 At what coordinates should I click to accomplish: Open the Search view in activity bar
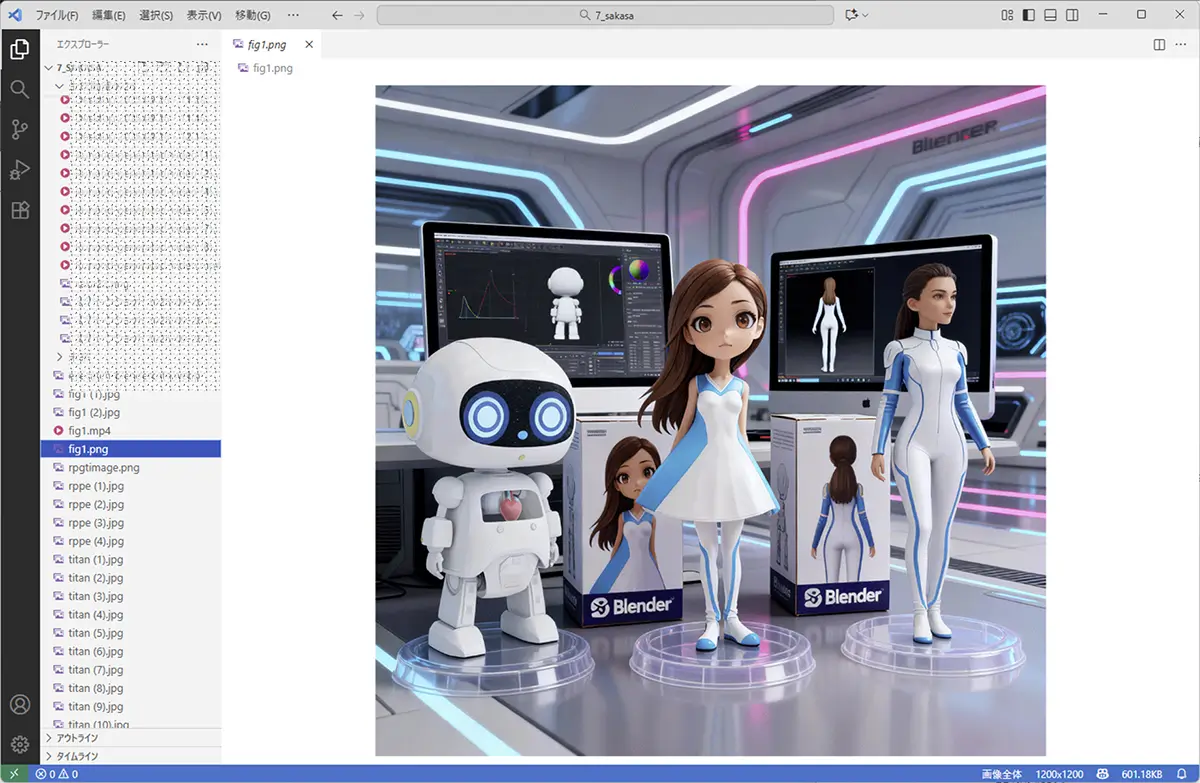click(x=19, y=90)
